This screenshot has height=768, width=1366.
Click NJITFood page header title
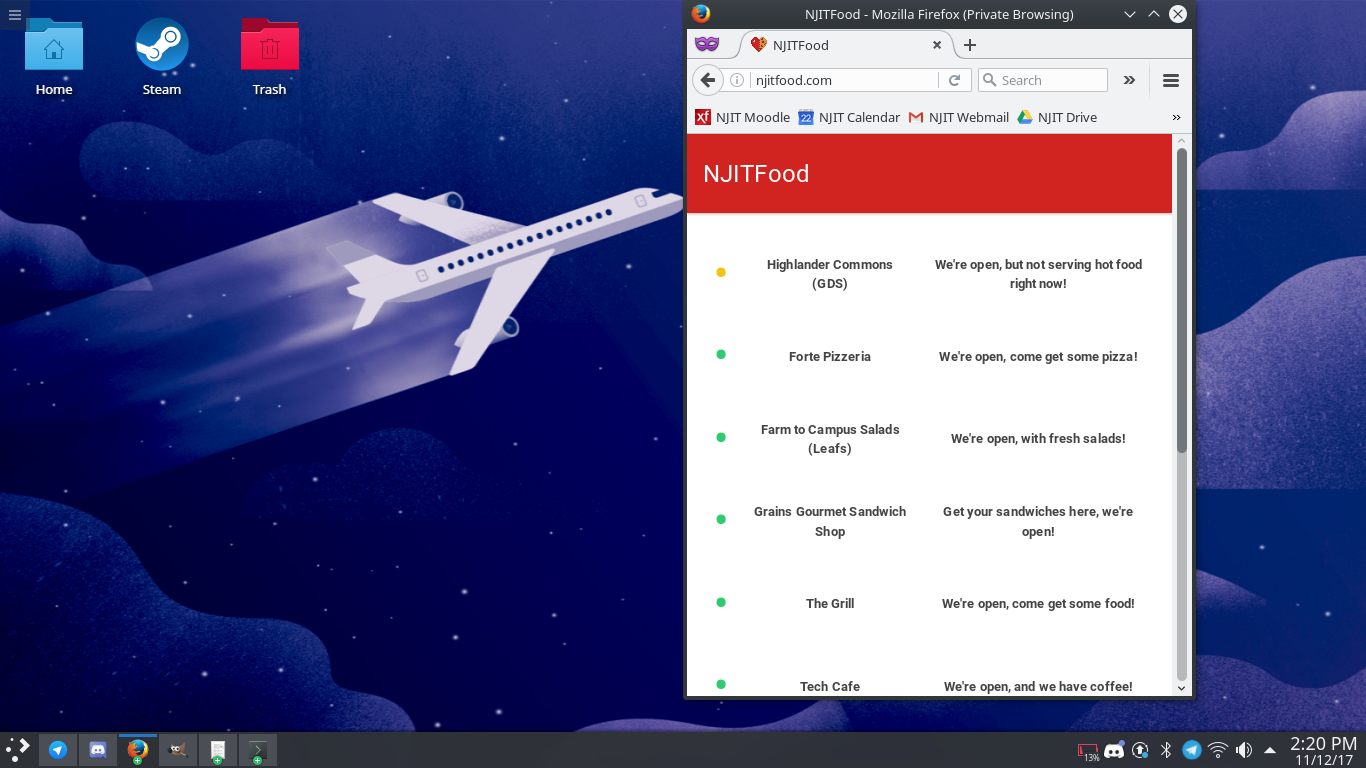coord(756,174)
